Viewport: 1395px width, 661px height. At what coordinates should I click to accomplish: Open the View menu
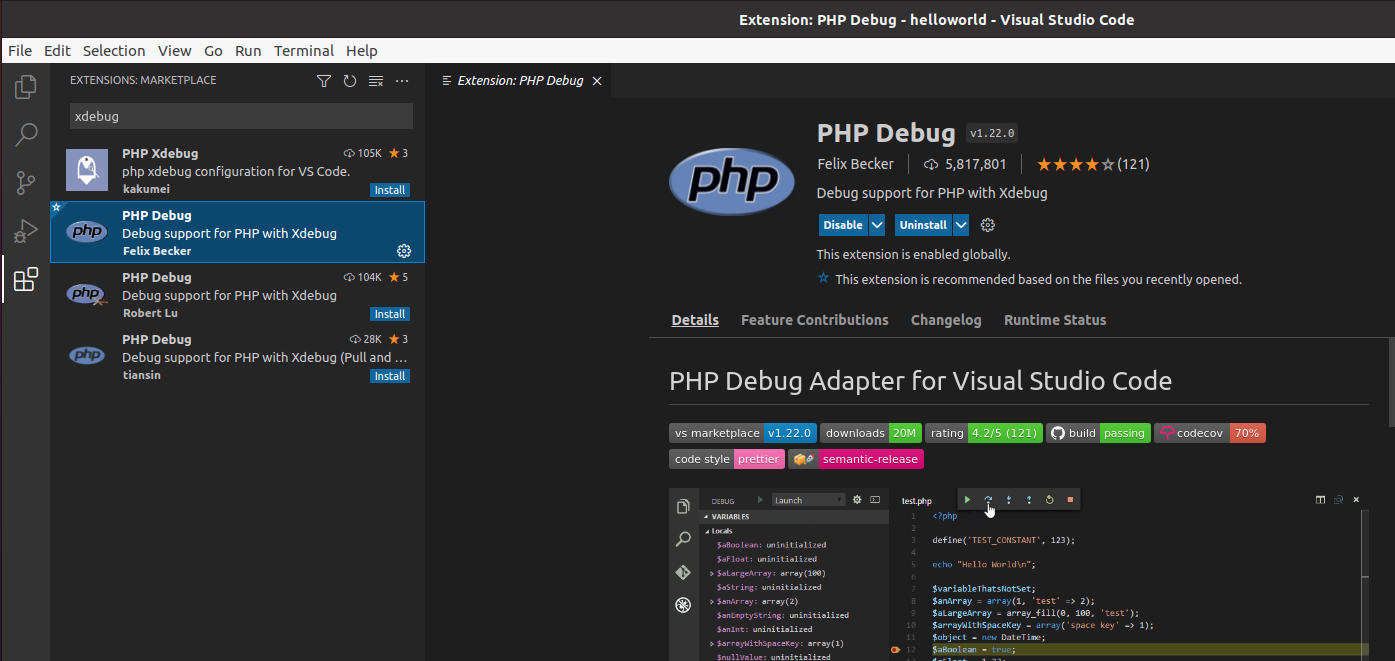[174, 51]
